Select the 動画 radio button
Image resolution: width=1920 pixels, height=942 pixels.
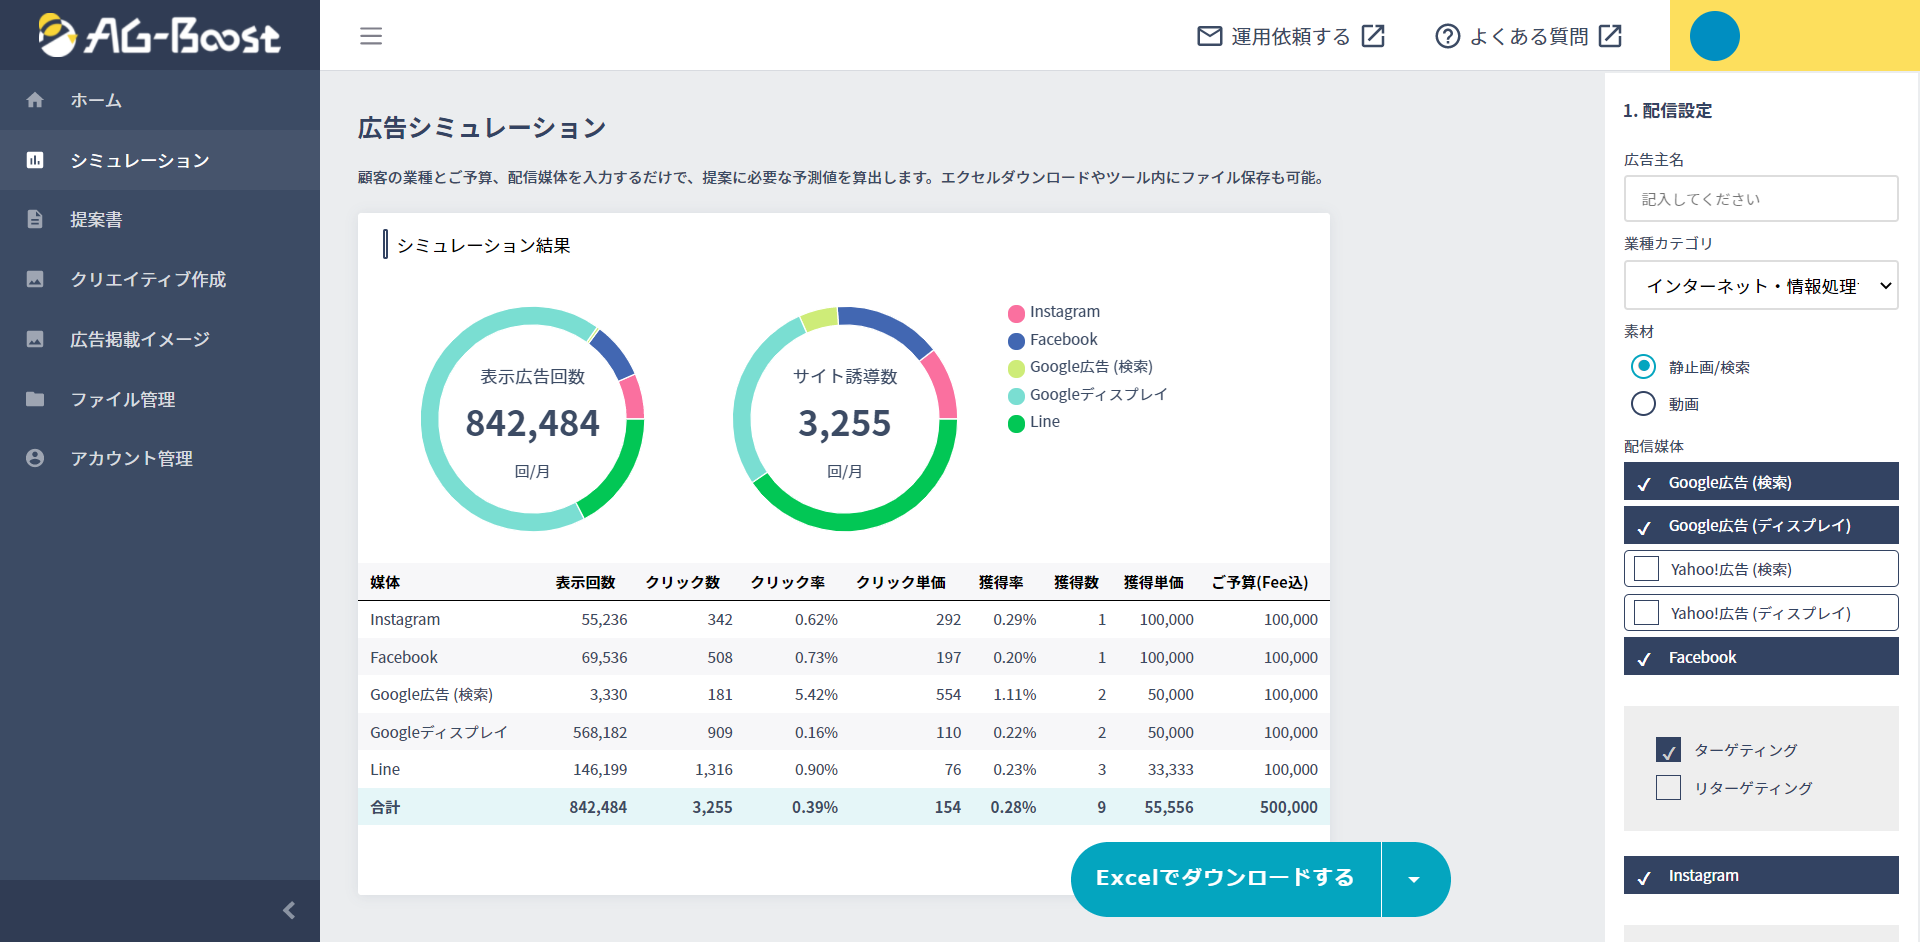1643,404
